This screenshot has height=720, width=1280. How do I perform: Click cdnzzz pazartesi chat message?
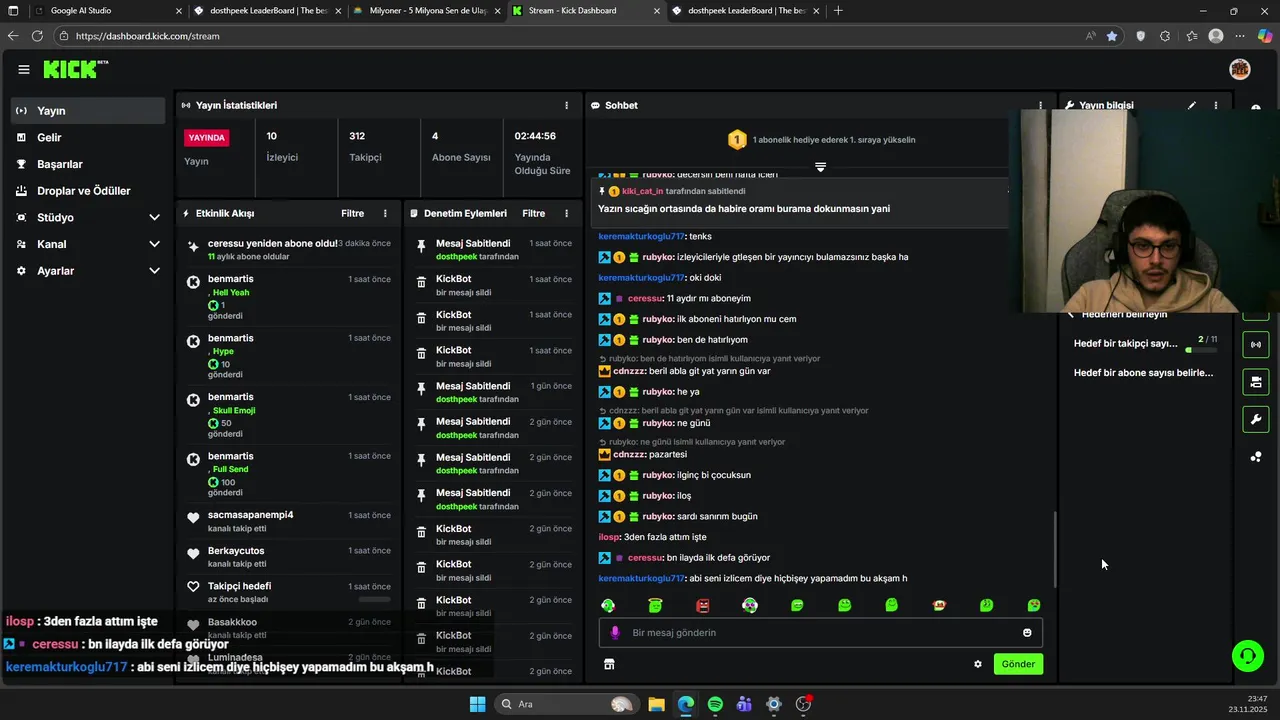click(643, 454)
